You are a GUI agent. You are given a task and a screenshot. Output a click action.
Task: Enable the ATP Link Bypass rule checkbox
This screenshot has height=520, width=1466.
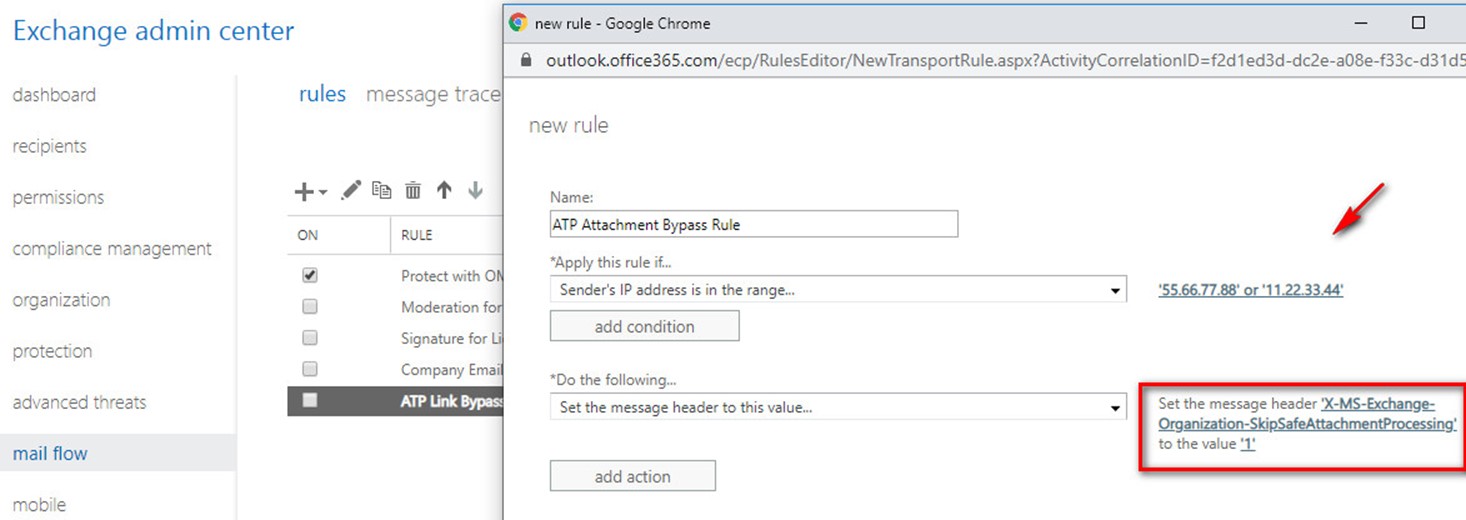(x=310, y=400)
